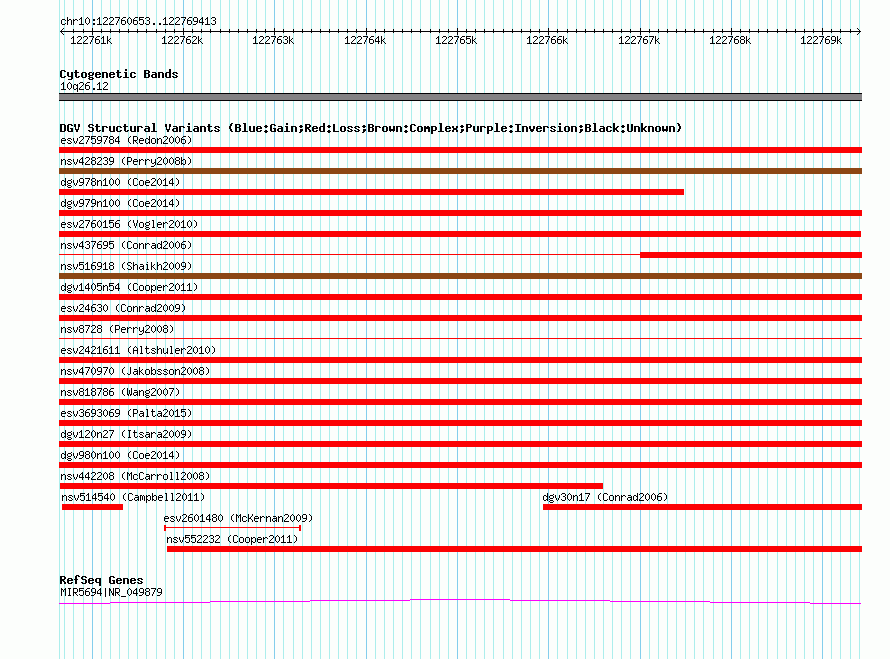
Task: Click the DGV Structural Variants track title
Action: (x=370, y=128)
